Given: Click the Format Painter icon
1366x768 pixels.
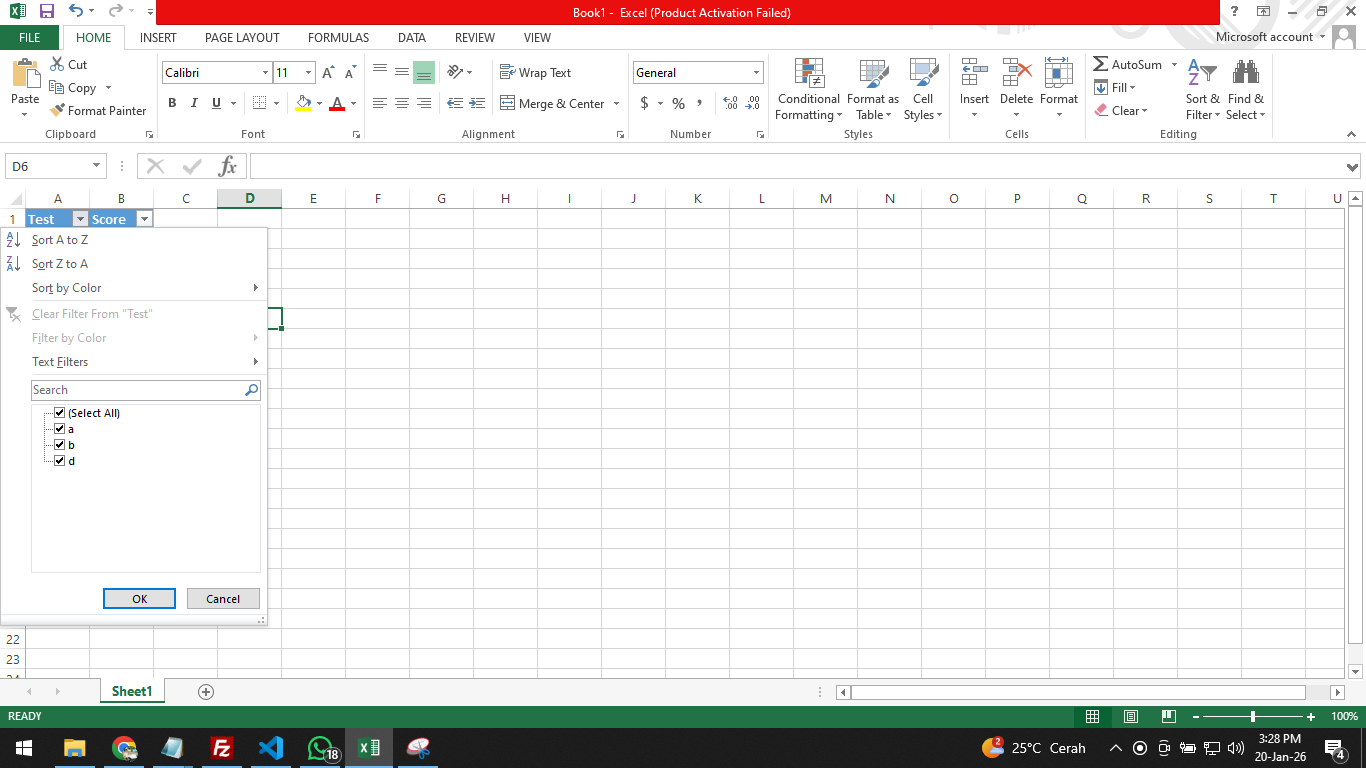Looking at the screenshot, I should (x=58, y=111).
